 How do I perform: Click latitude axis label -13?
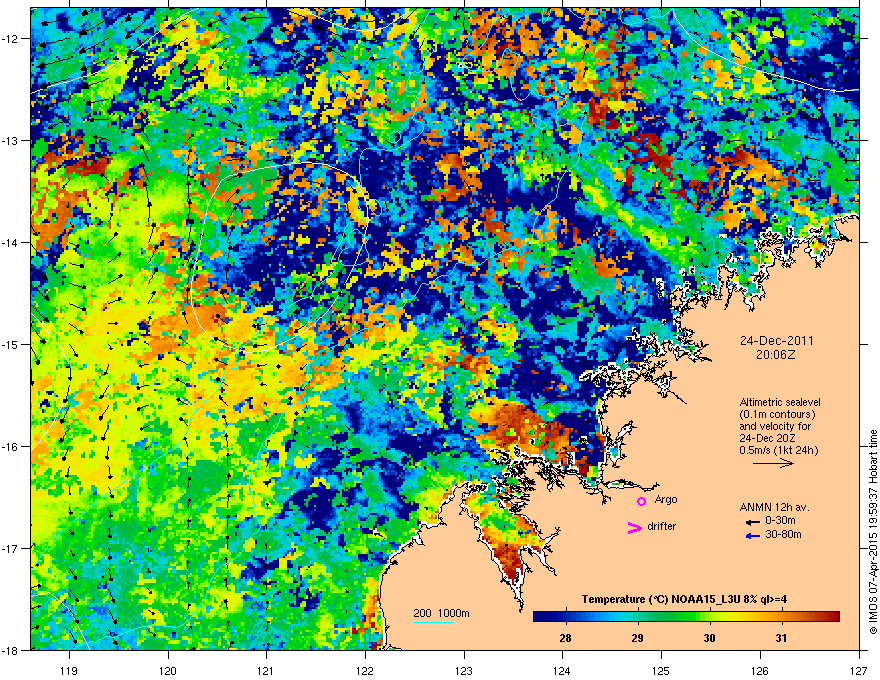[10, 141]
